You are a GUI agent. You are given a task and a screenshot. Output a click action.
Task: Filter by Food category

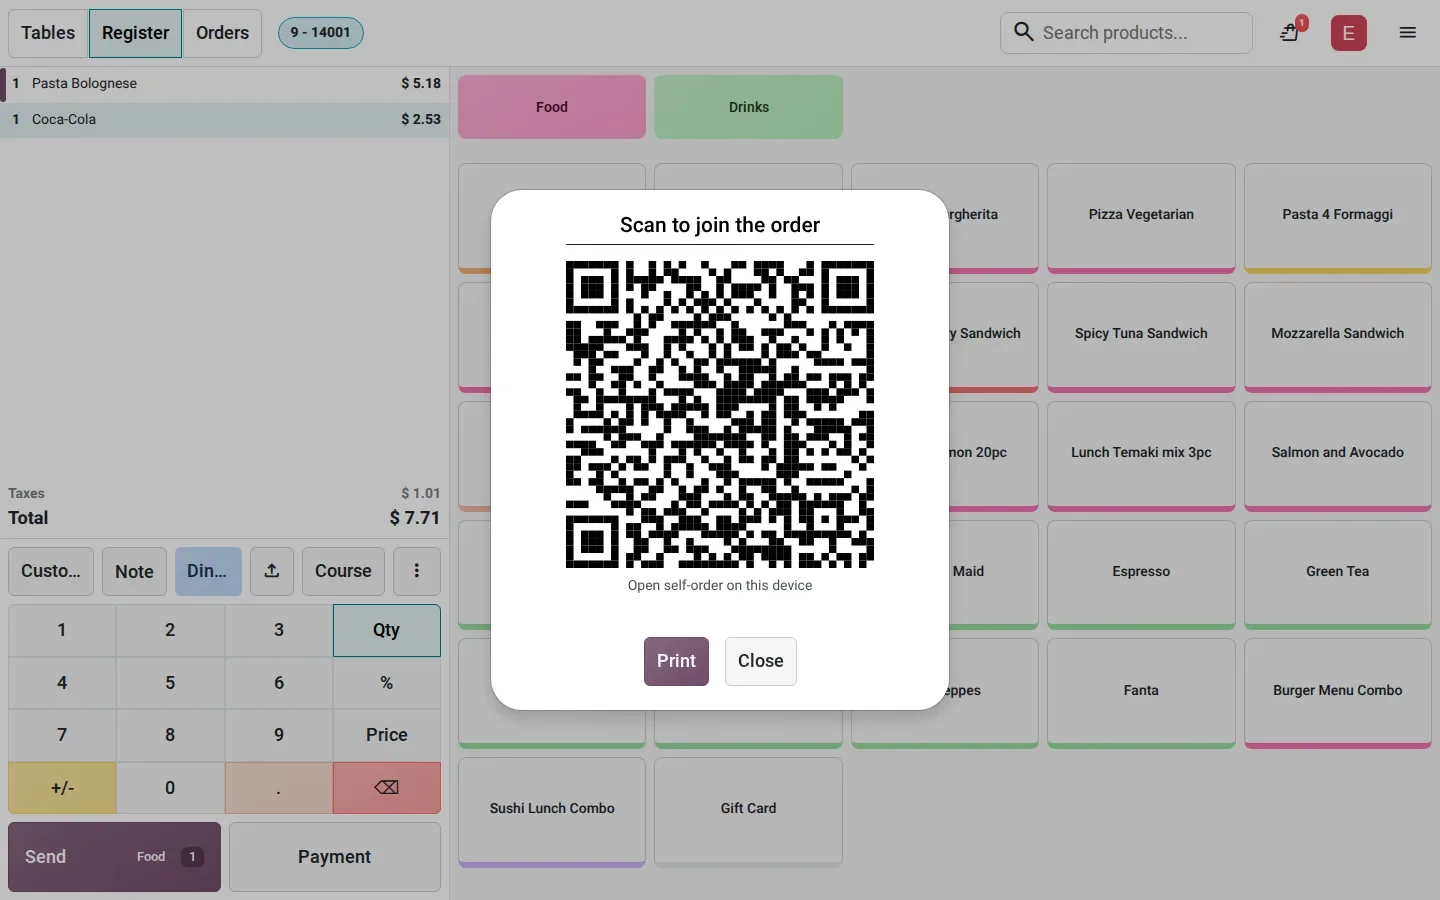click(x=552, y=107)
